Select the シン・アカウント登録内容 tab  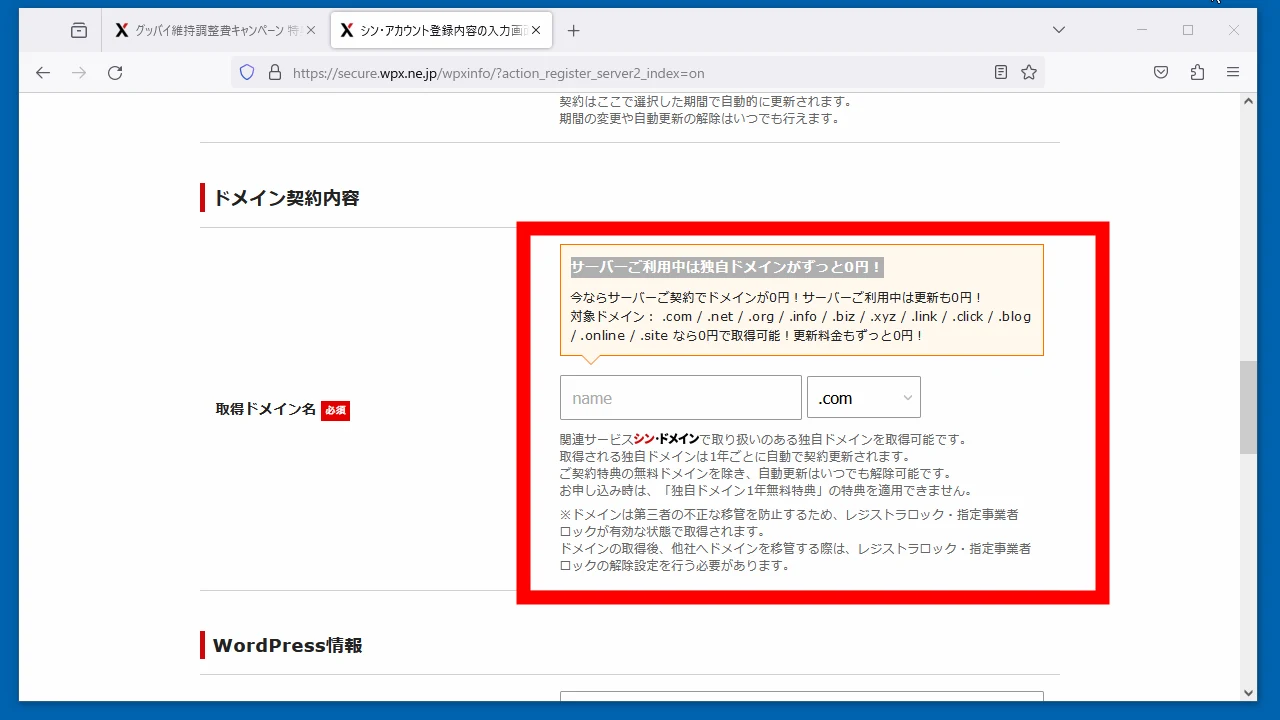point(430,31)
